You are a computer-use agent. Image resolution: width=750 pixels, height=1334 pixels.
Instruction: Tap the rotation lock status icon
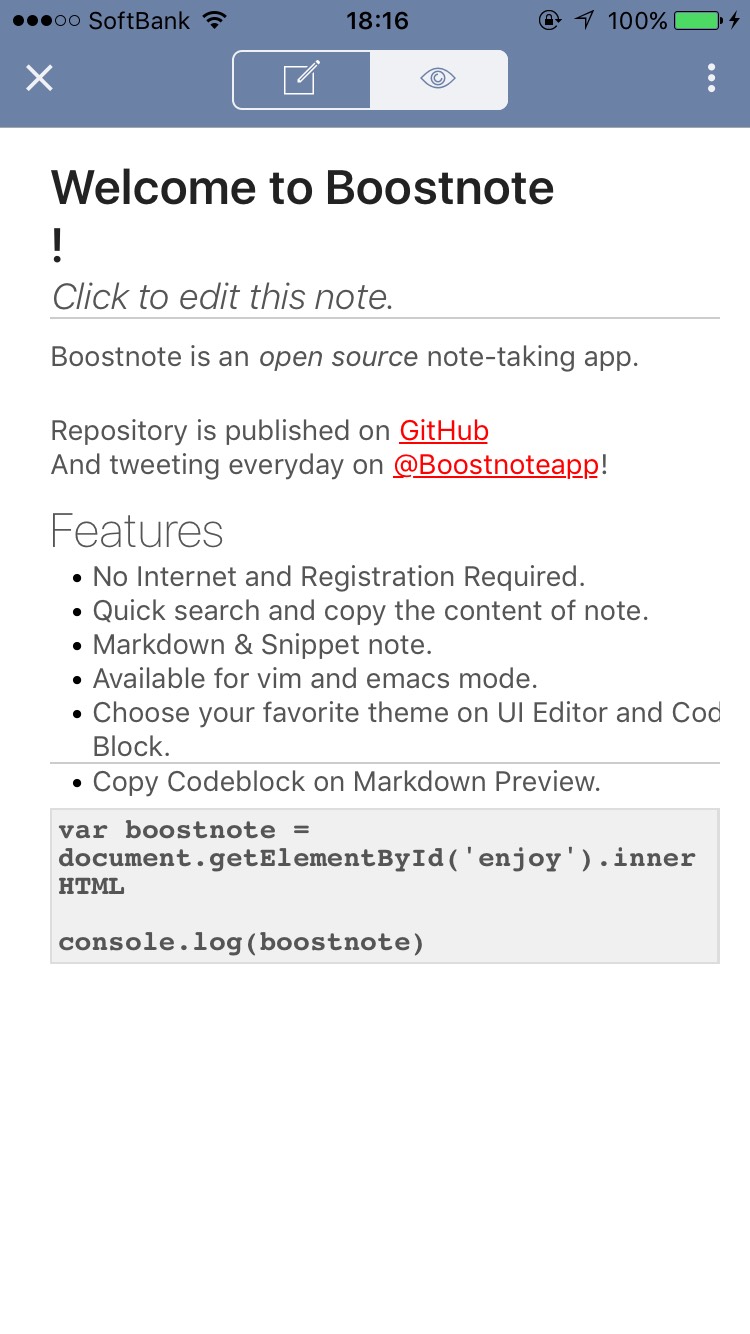pyautogui.click(x=549, y=20)
